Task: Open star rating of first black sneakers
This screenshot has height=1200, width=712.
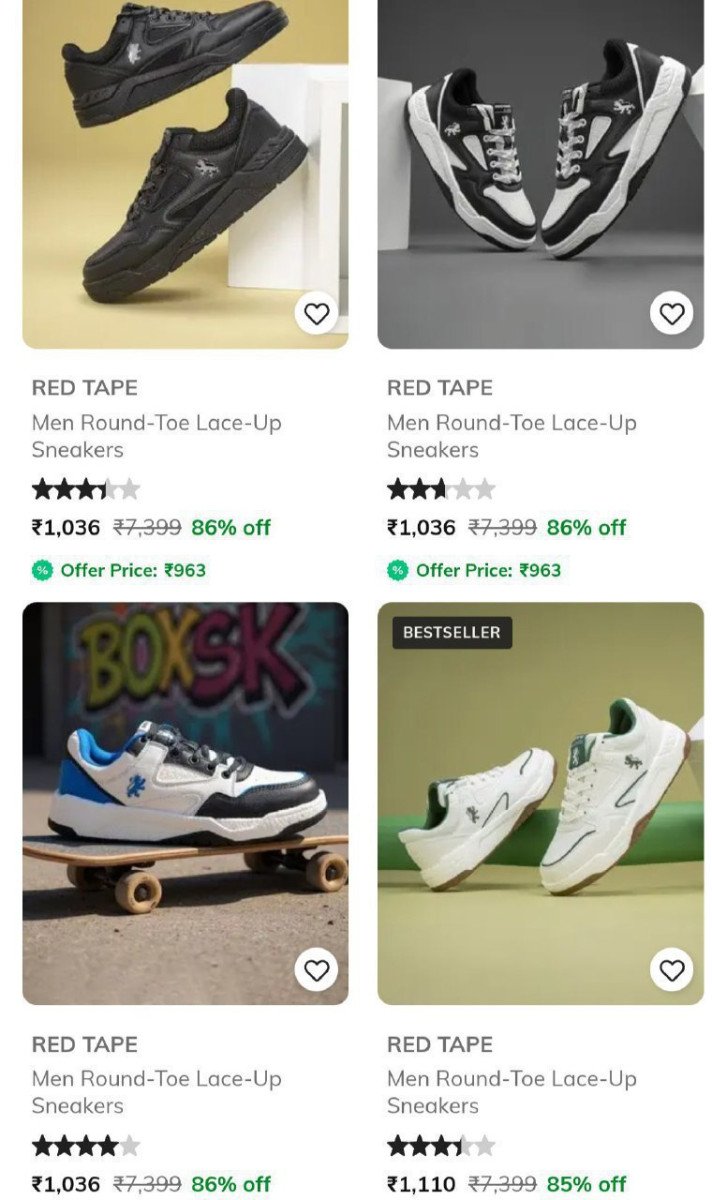Action: [x=86, y=490]
